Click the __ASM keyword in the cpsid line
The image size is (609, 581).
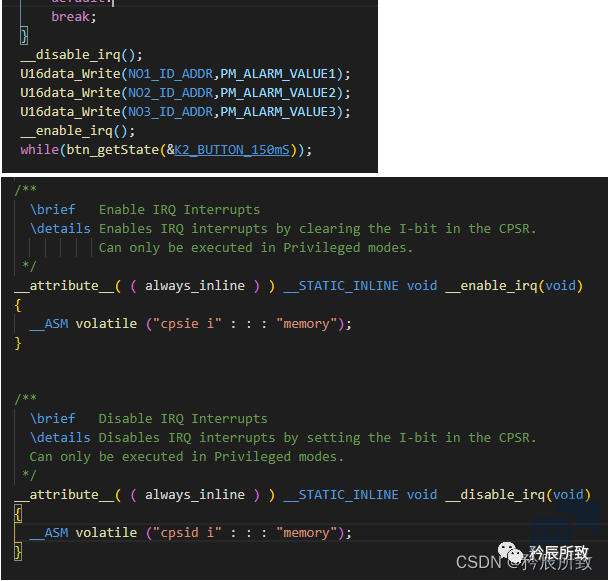click(49, 533)
